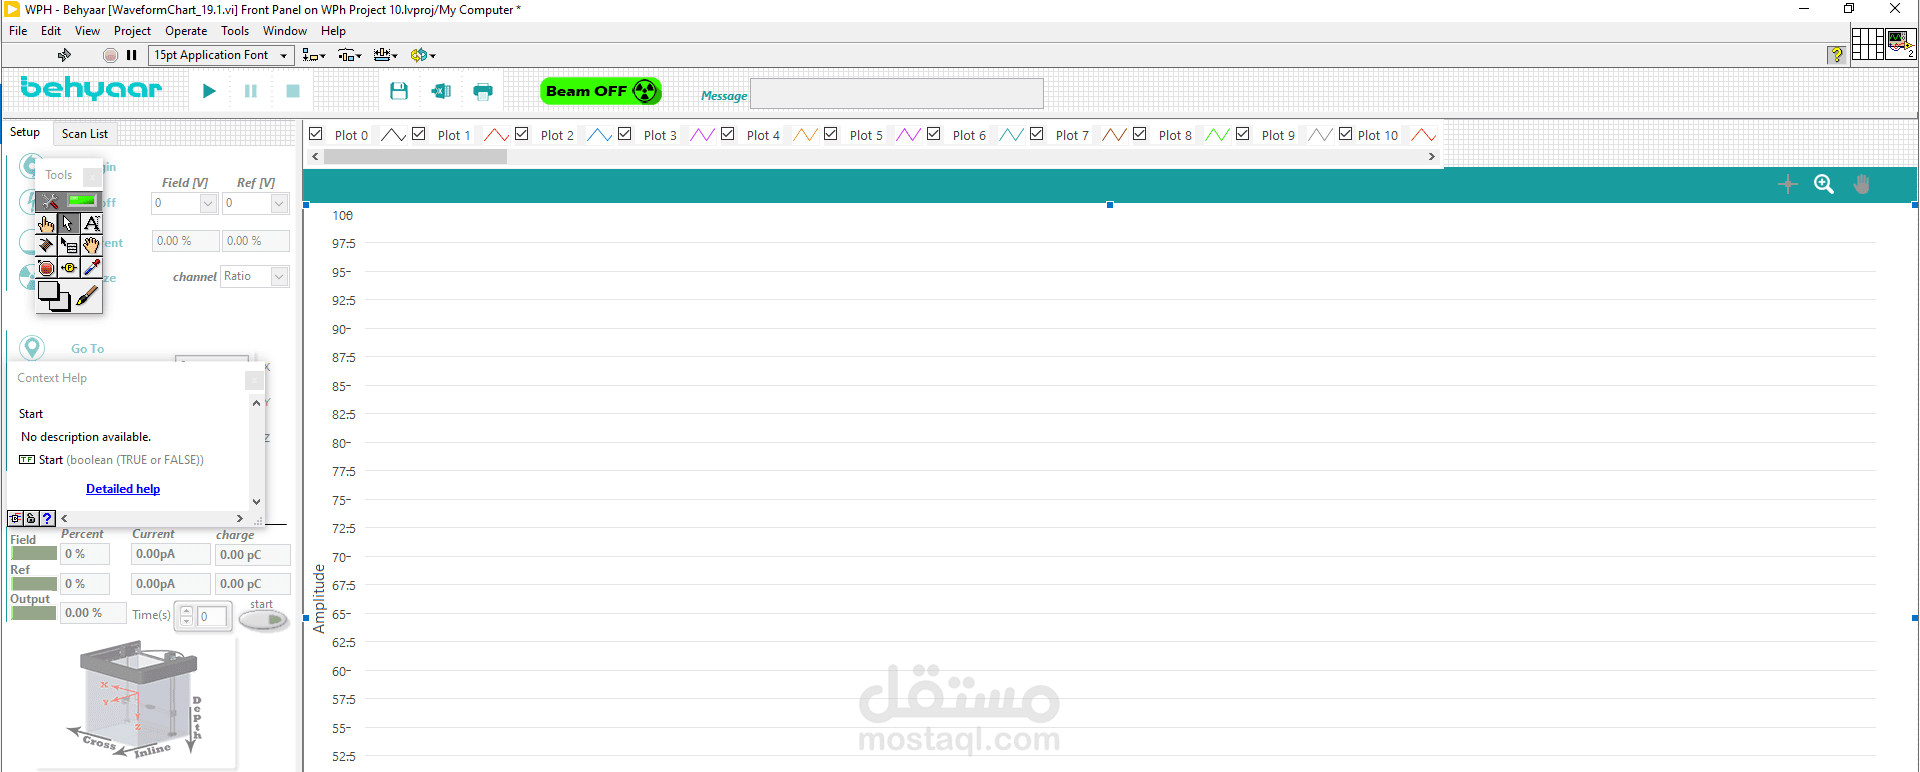Open the Operate menu

pyautogui.click(x=186, y=31)
